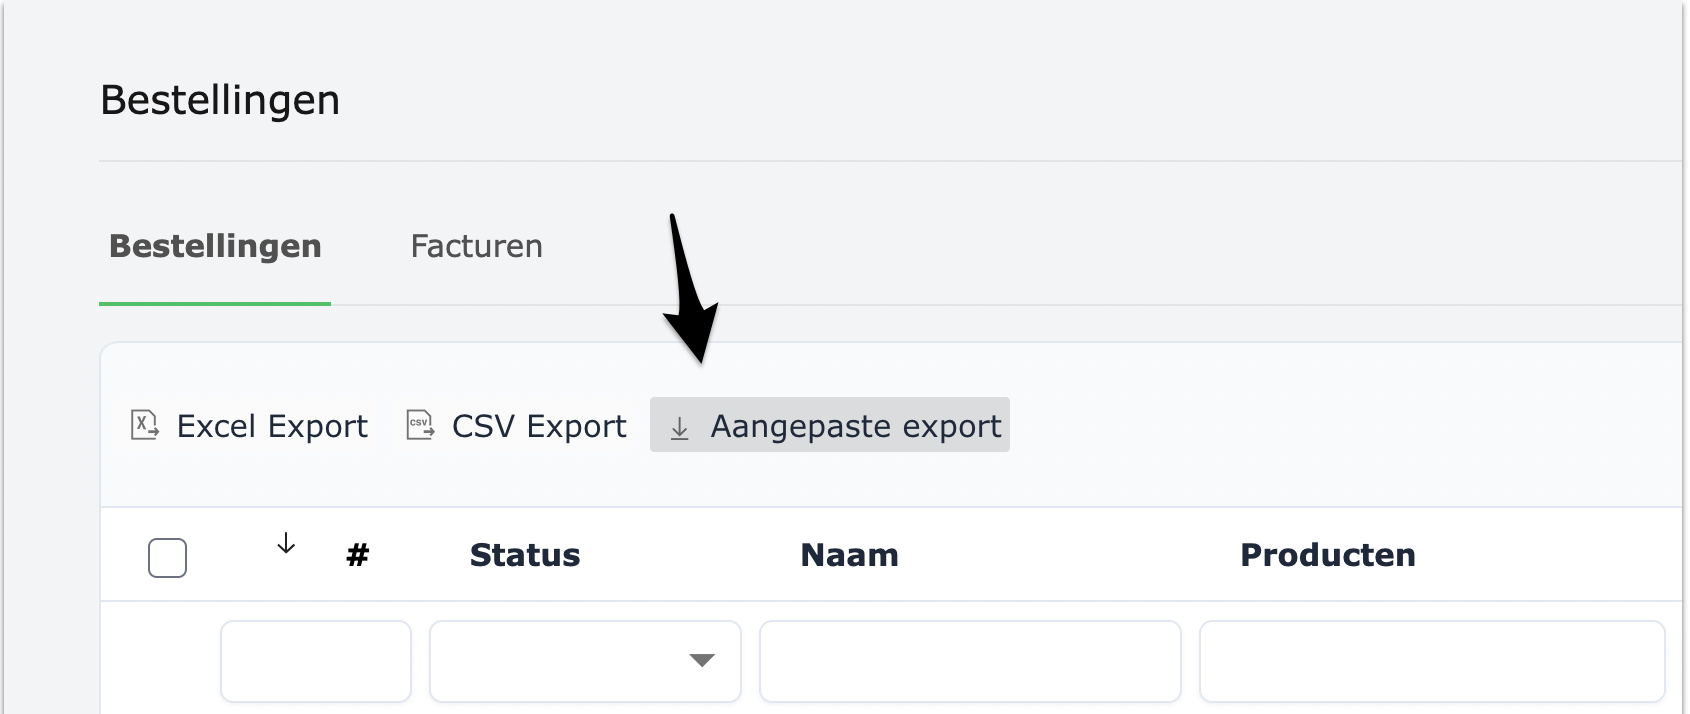Click the Producten filter input field
Screen dimensions: 1690x714
pyautogui.click(x=1431, y=661)
